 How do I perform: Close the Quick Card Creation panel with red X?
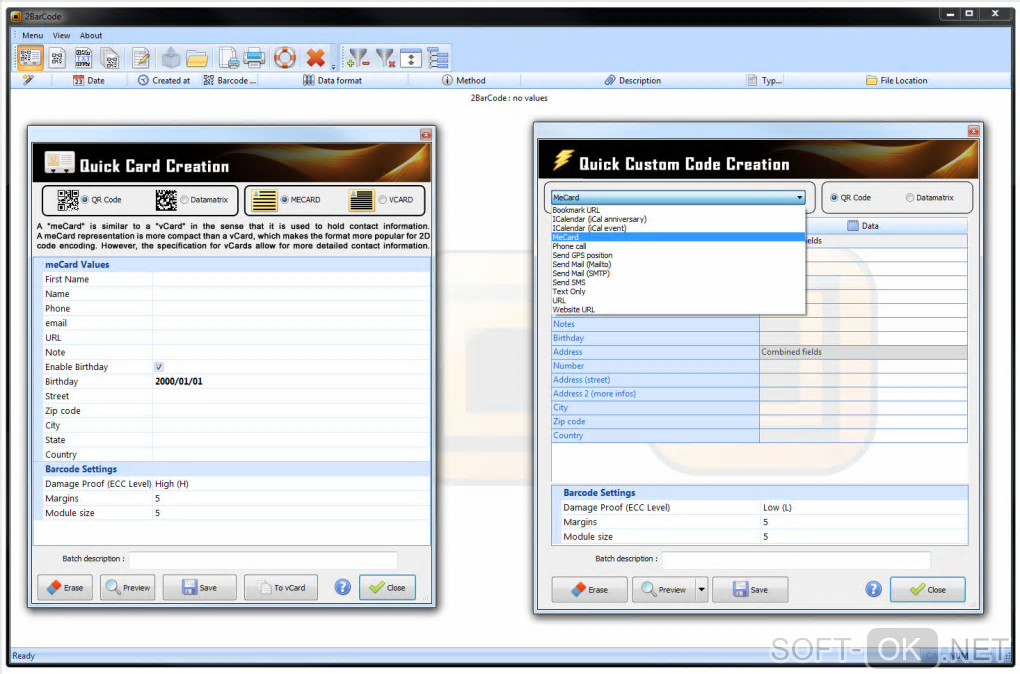tap(426, 134)
